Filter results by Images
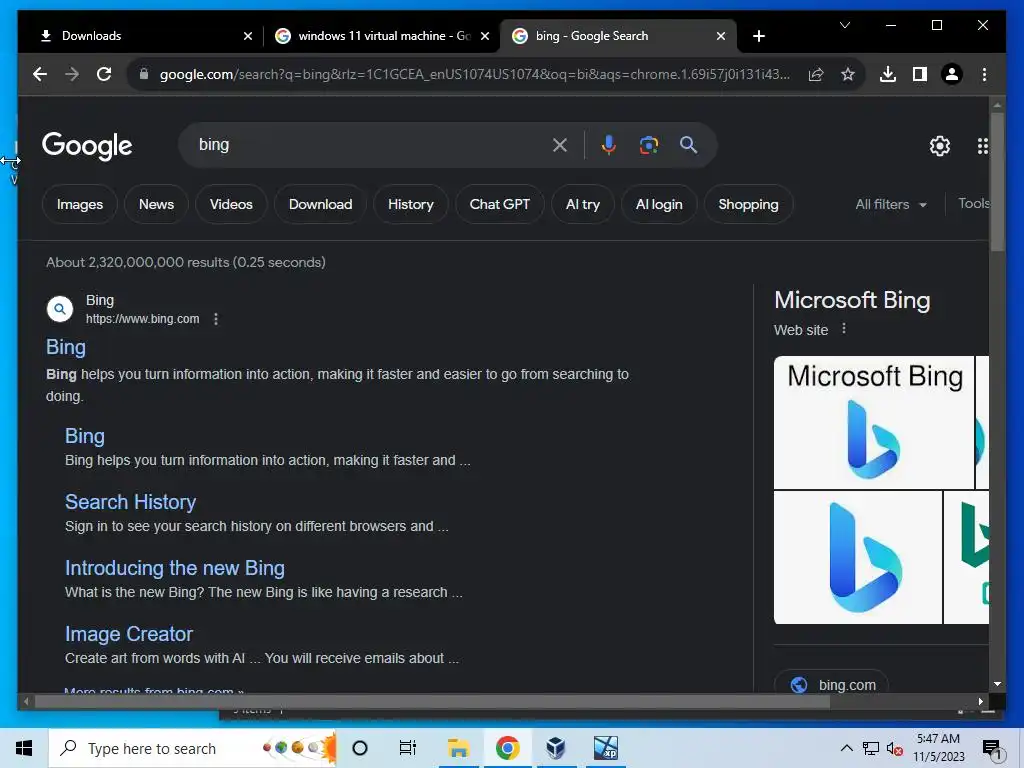The width and height of the screenshot is (1024, 768). click(x=80, y=204)
